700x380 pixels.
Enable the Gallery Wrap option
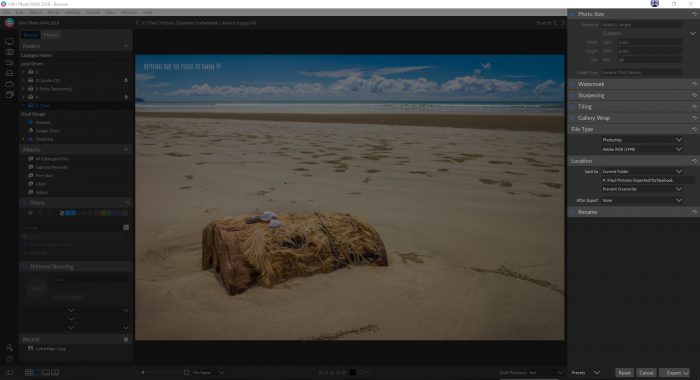point(573,118)
